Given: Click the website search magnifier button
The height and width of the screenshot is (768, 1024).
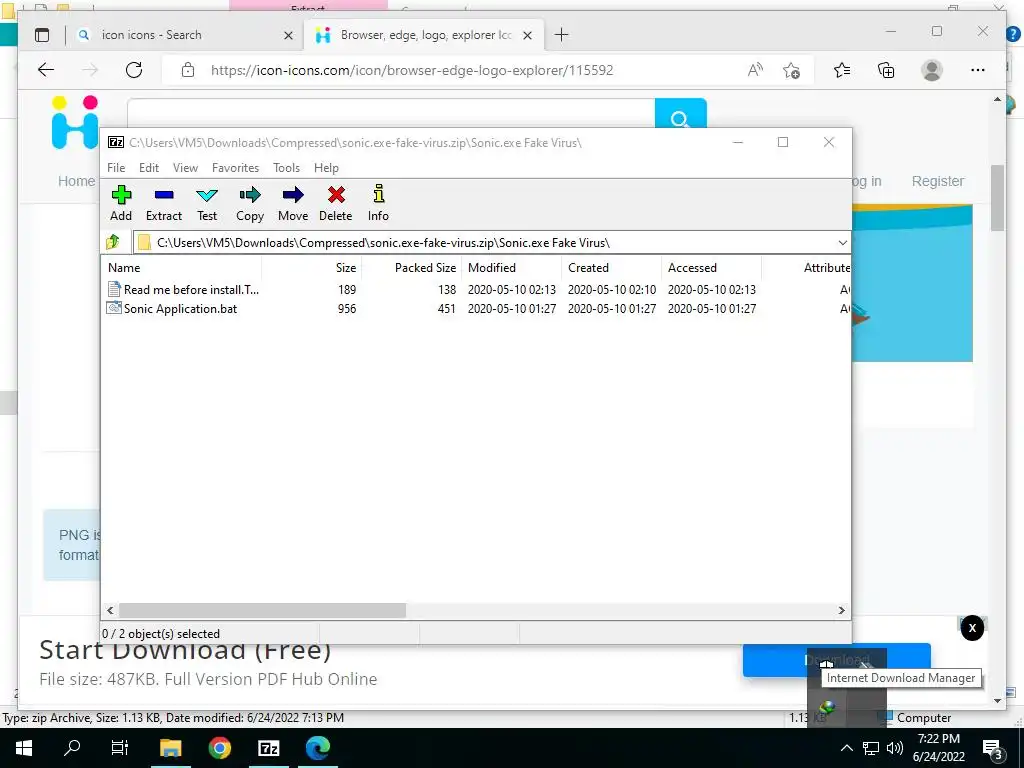Looking at the screenshot, I should click(680, 113).
